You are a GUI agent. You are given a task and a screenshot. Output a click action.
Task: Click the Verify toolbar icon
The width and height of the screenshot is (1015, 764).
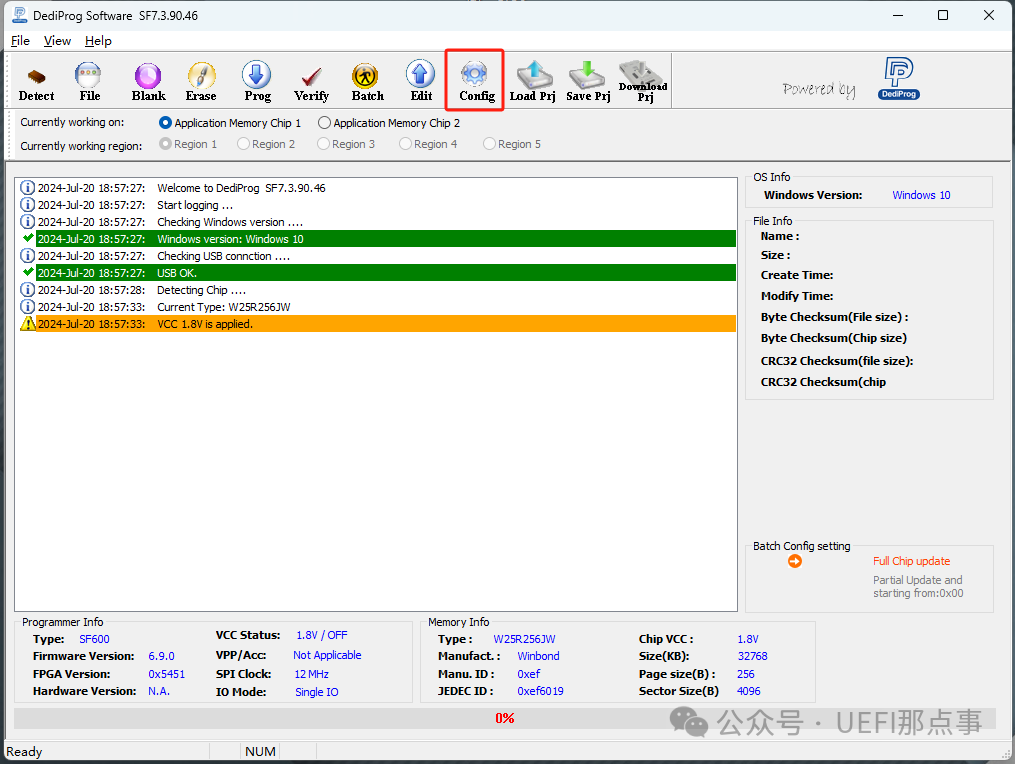coord(311,81)
